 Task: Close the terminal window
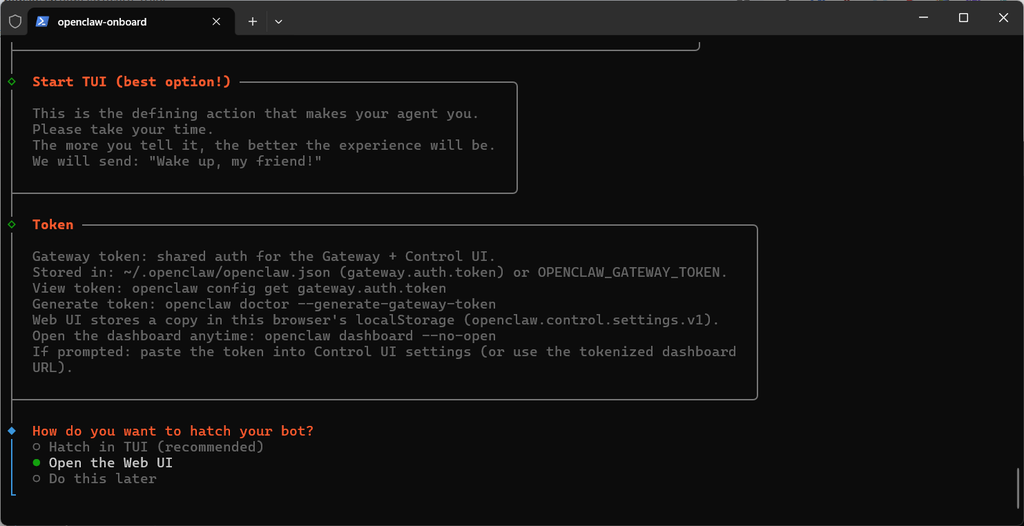pos(1003,18)
